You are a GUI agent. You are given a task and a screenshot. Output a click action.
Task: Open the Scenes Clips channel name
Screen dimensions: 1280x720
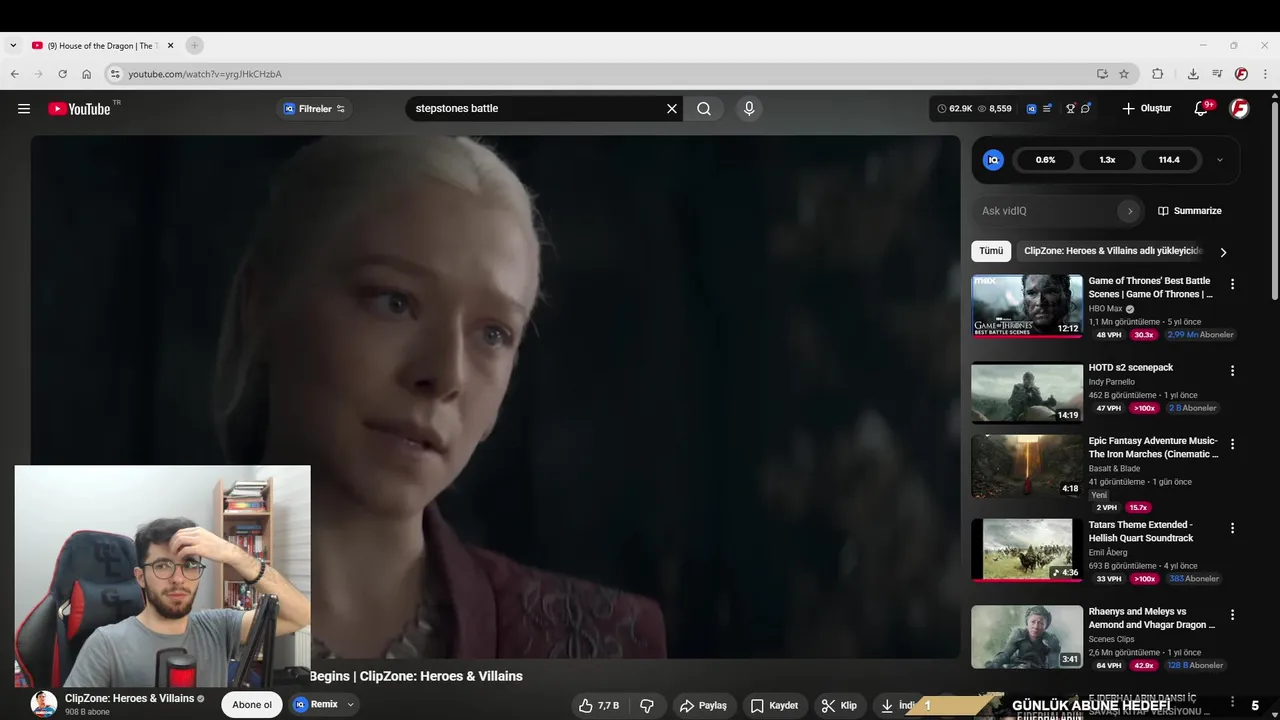pos(1112,640)
